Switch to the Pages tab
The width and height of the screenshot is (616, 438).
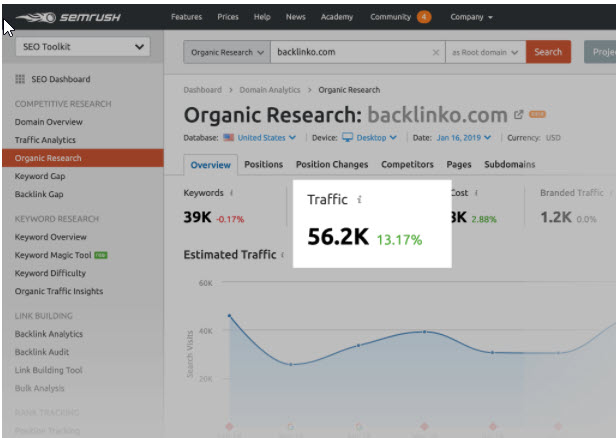(459, 165)
